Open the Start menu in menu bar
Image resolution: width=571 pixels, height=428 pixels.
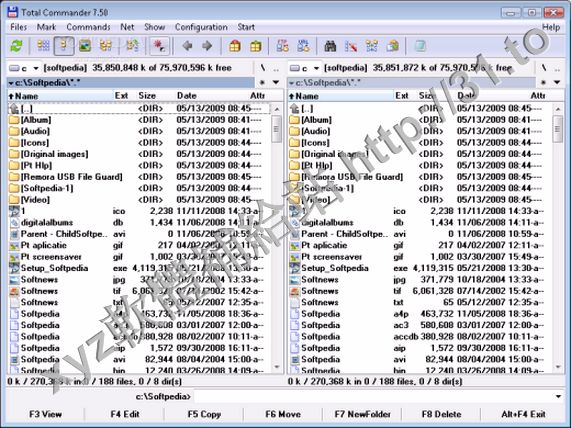(246, 27)
